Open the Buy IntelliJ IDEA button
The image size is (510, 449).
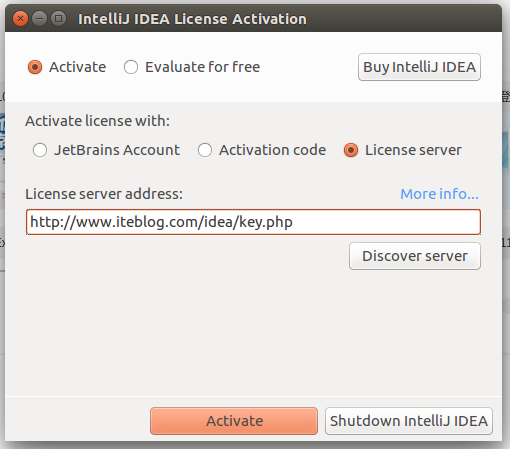419,67
